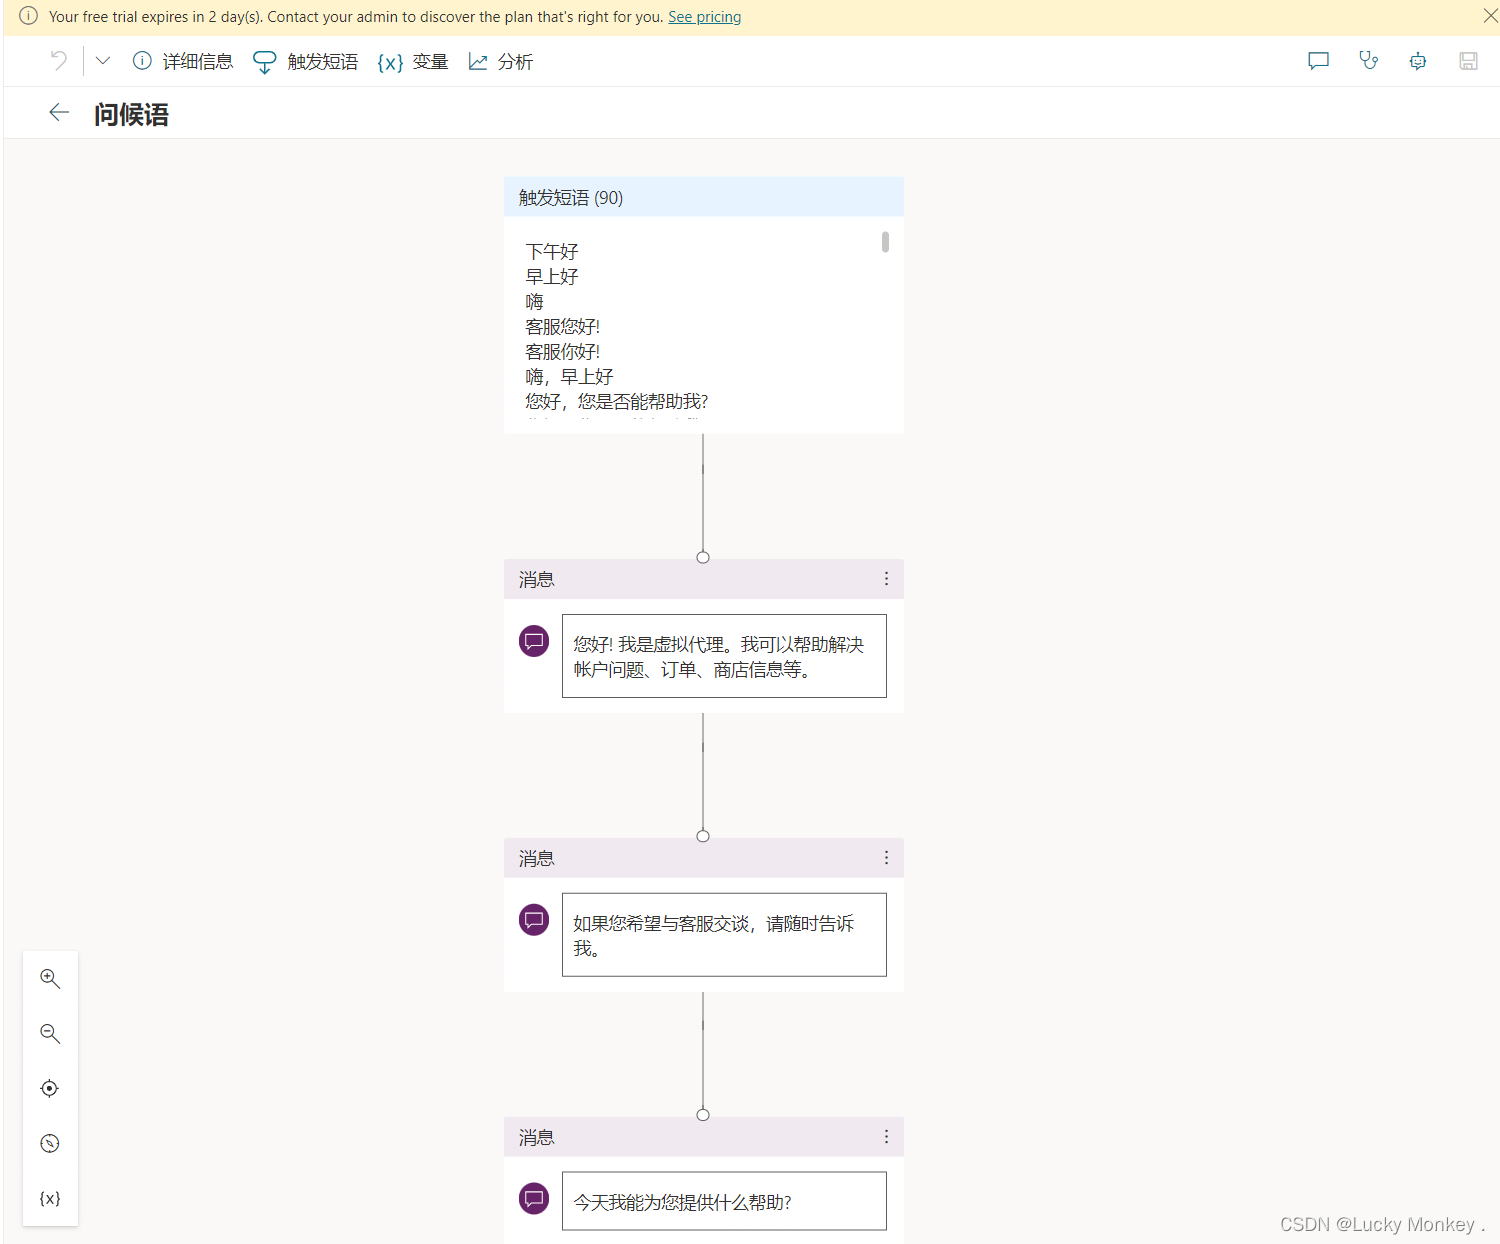This screenshot has height=1244, width=1500.
Task: Click the trial banner info icon
Action: point(28,16)
